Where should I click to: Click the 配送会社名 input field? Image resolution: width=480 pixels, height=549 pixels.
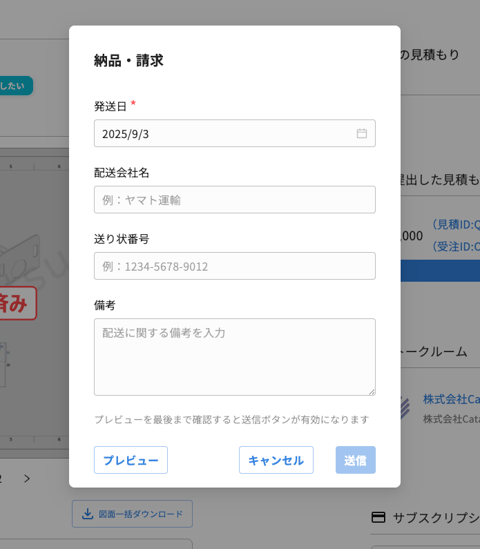point(235,200)
